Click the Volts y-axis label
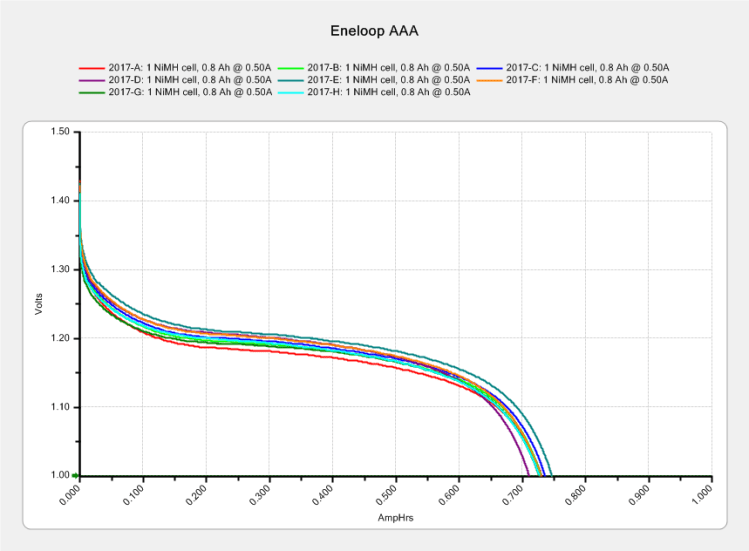 pos(39,303)
